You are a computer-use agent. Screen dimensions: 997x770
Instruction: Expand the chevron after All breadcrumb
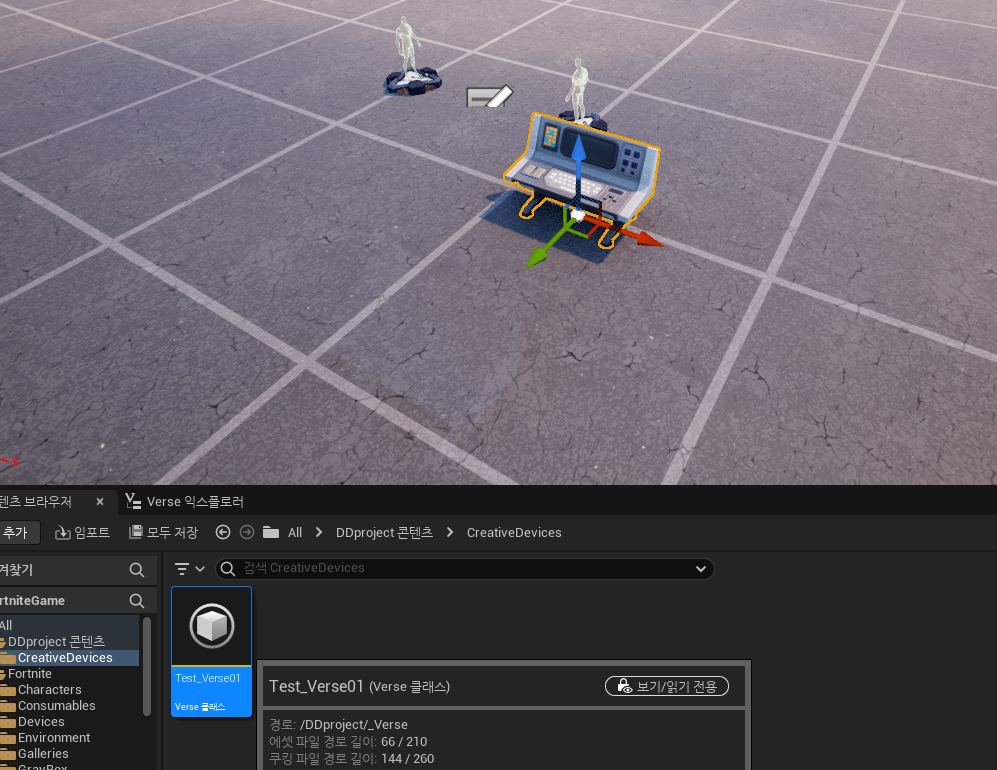click(x=319, y=532)
